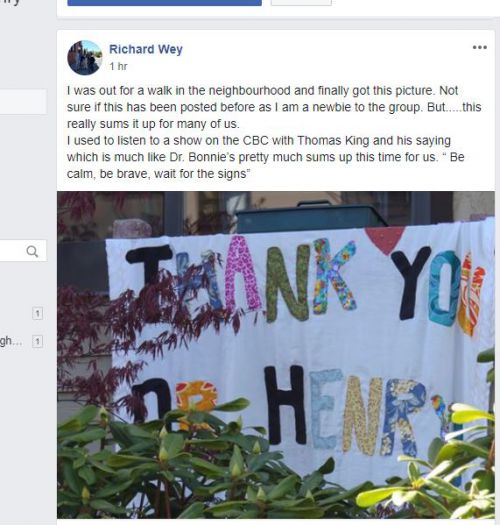Visit Richard Wey's profile via name link
The width and height of the screenshot is (500, 525).
pos(146,49)
